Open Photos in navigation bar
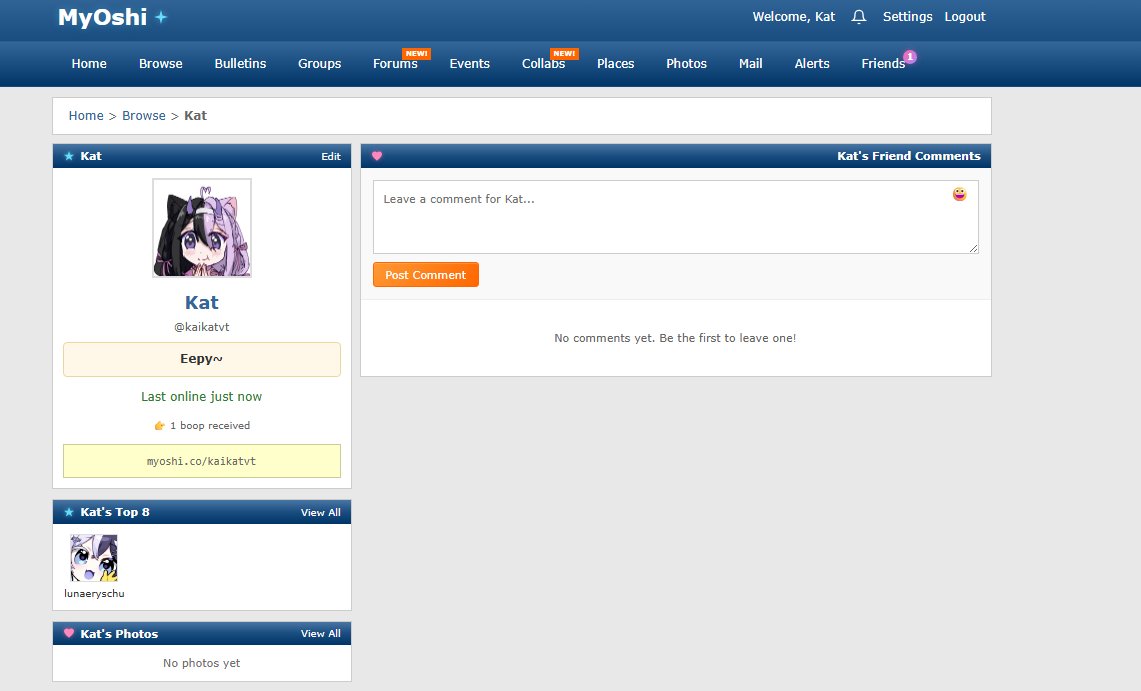The height and width of the screenshot is (691, 1141). point(686,63)
